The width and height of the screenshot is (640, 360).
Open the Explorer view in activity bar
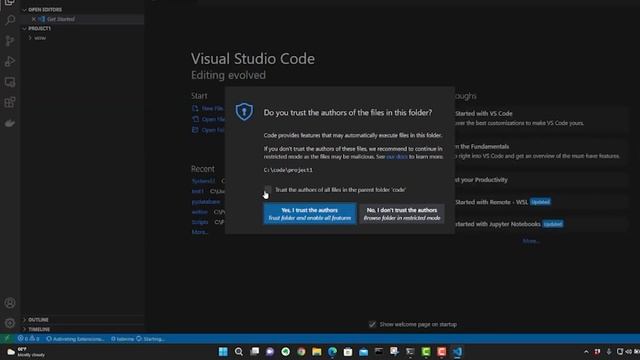pos(10,2)
